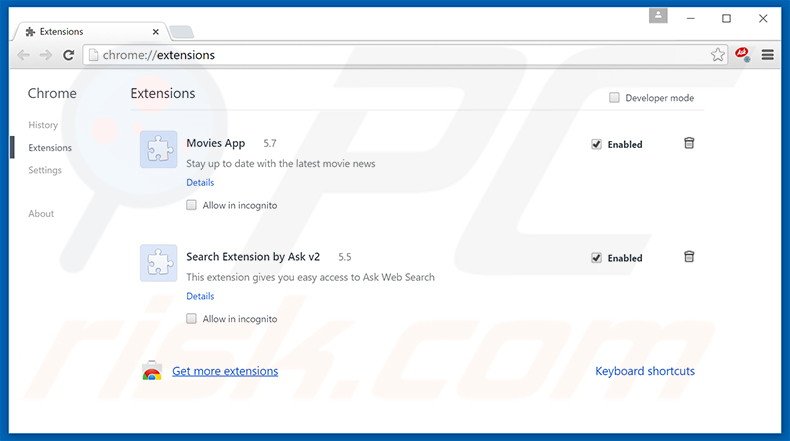790x441 pixels.
Task: Open Details link for Movies App
Action: click(200, 182)
